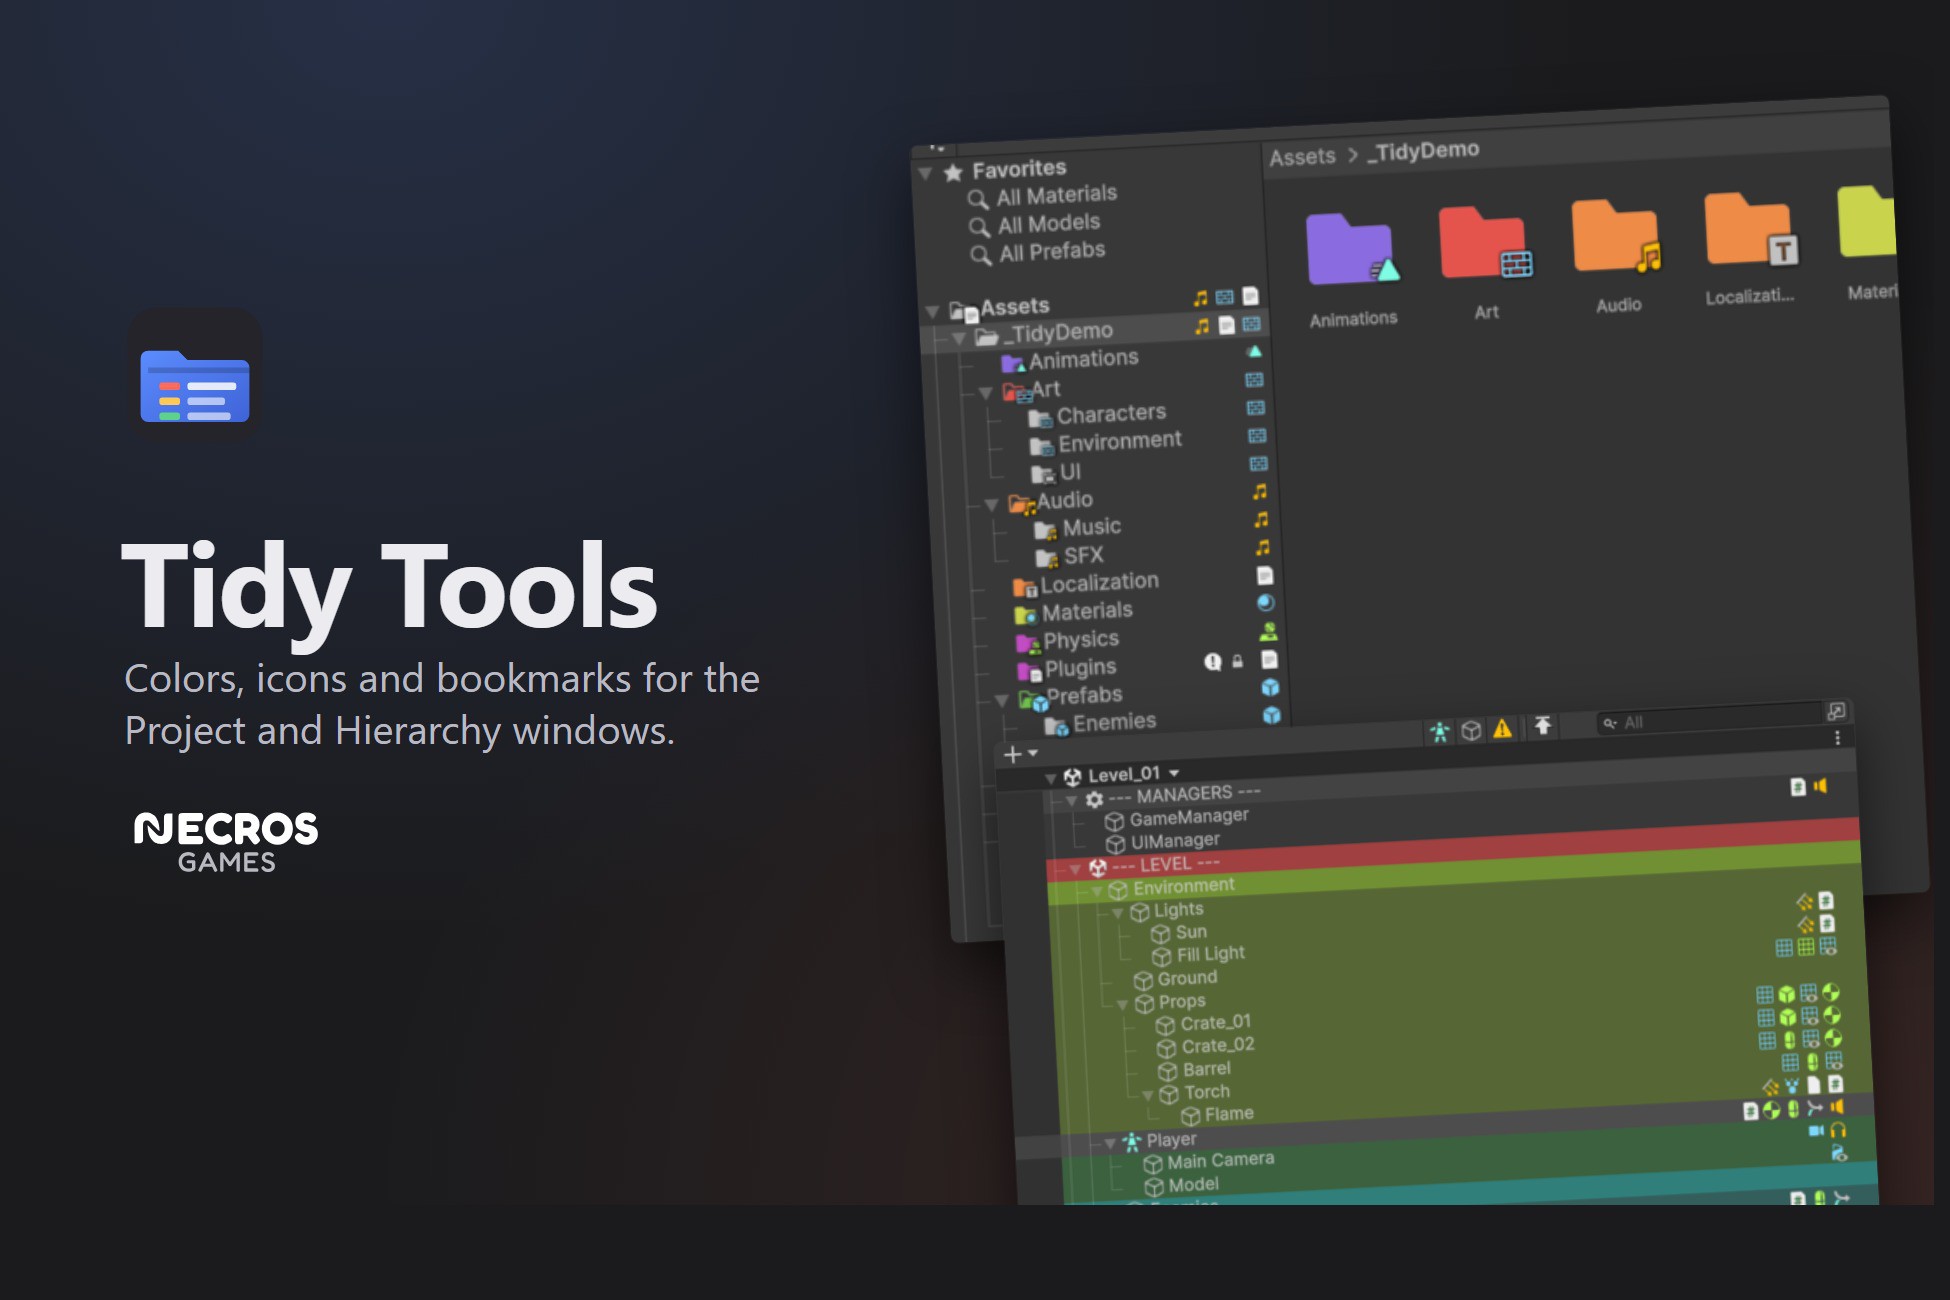
Task: Click _TidyDemo in the breadcrumb path
Action: point(1424,151)
